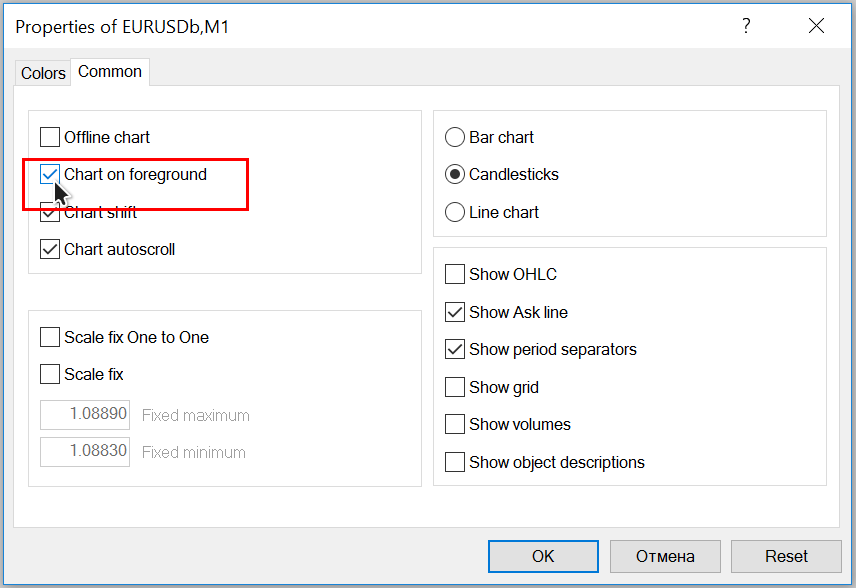Disable the Chart shift option

[50, 212]
